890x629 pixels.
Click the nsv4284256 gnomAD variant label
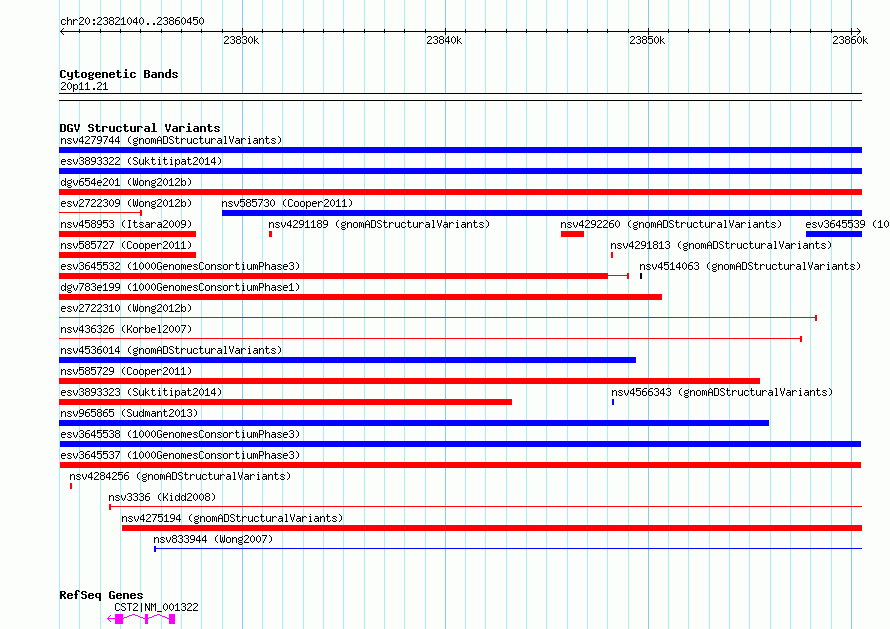pos(180,476)
